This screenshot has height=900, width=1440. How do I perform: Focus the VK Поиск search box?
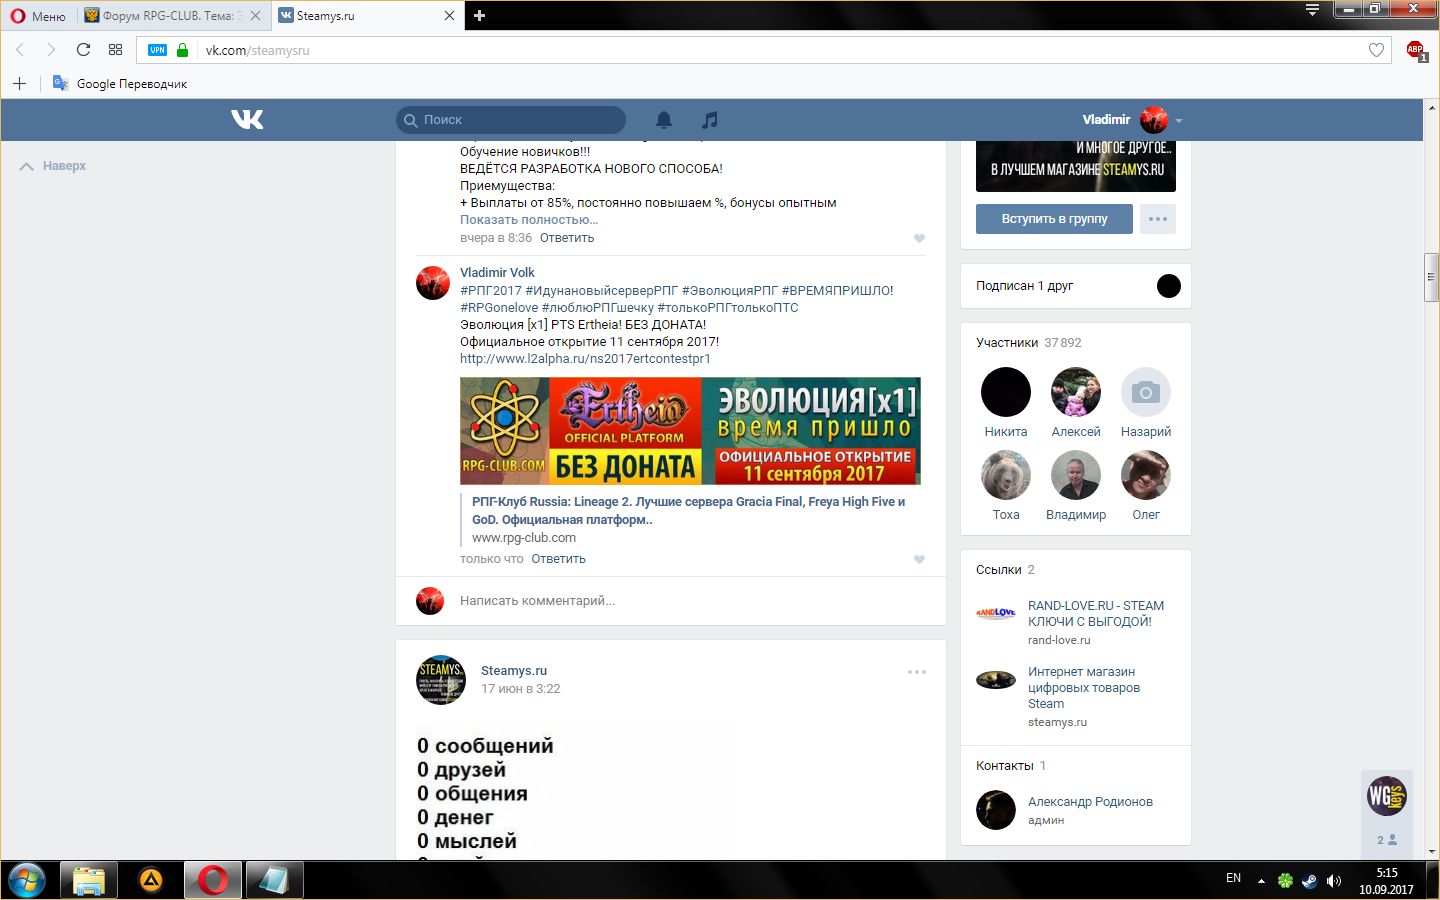(x=511, y=120)
